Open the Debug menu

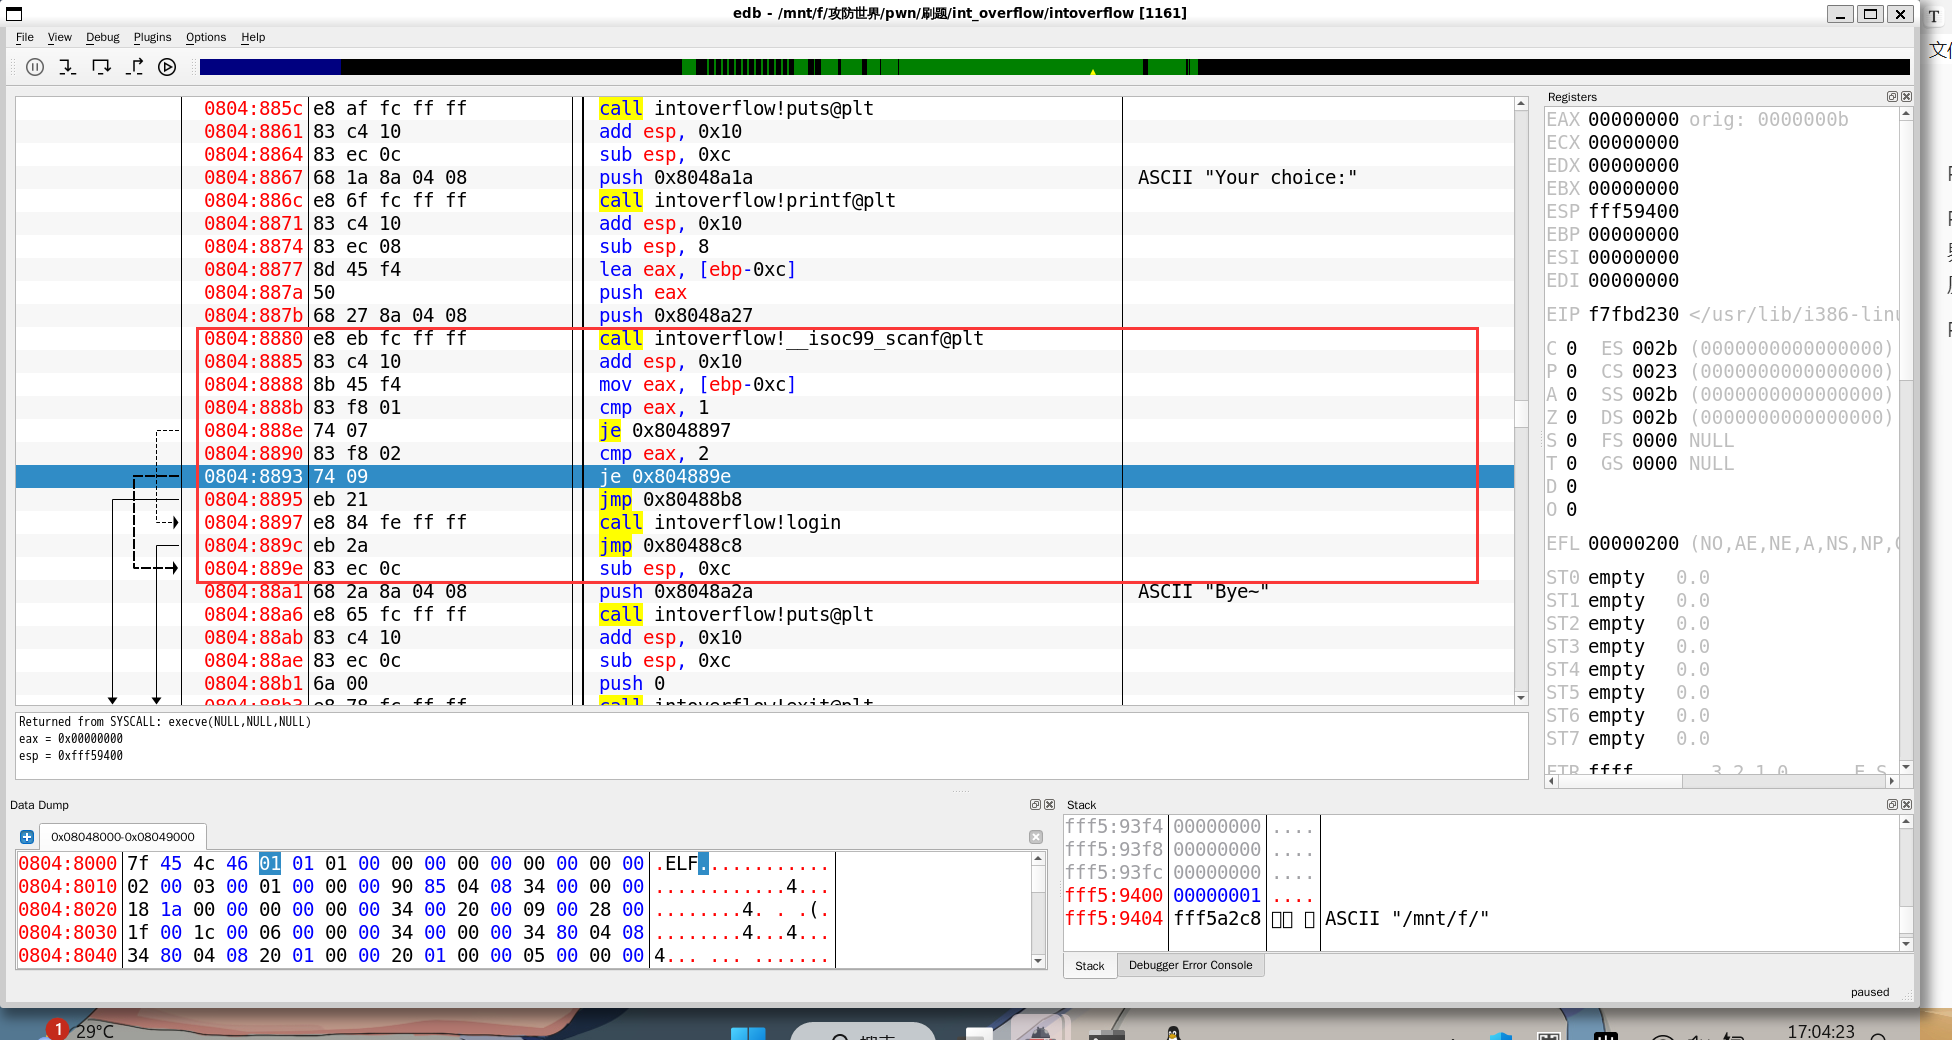tap(103, 37)
